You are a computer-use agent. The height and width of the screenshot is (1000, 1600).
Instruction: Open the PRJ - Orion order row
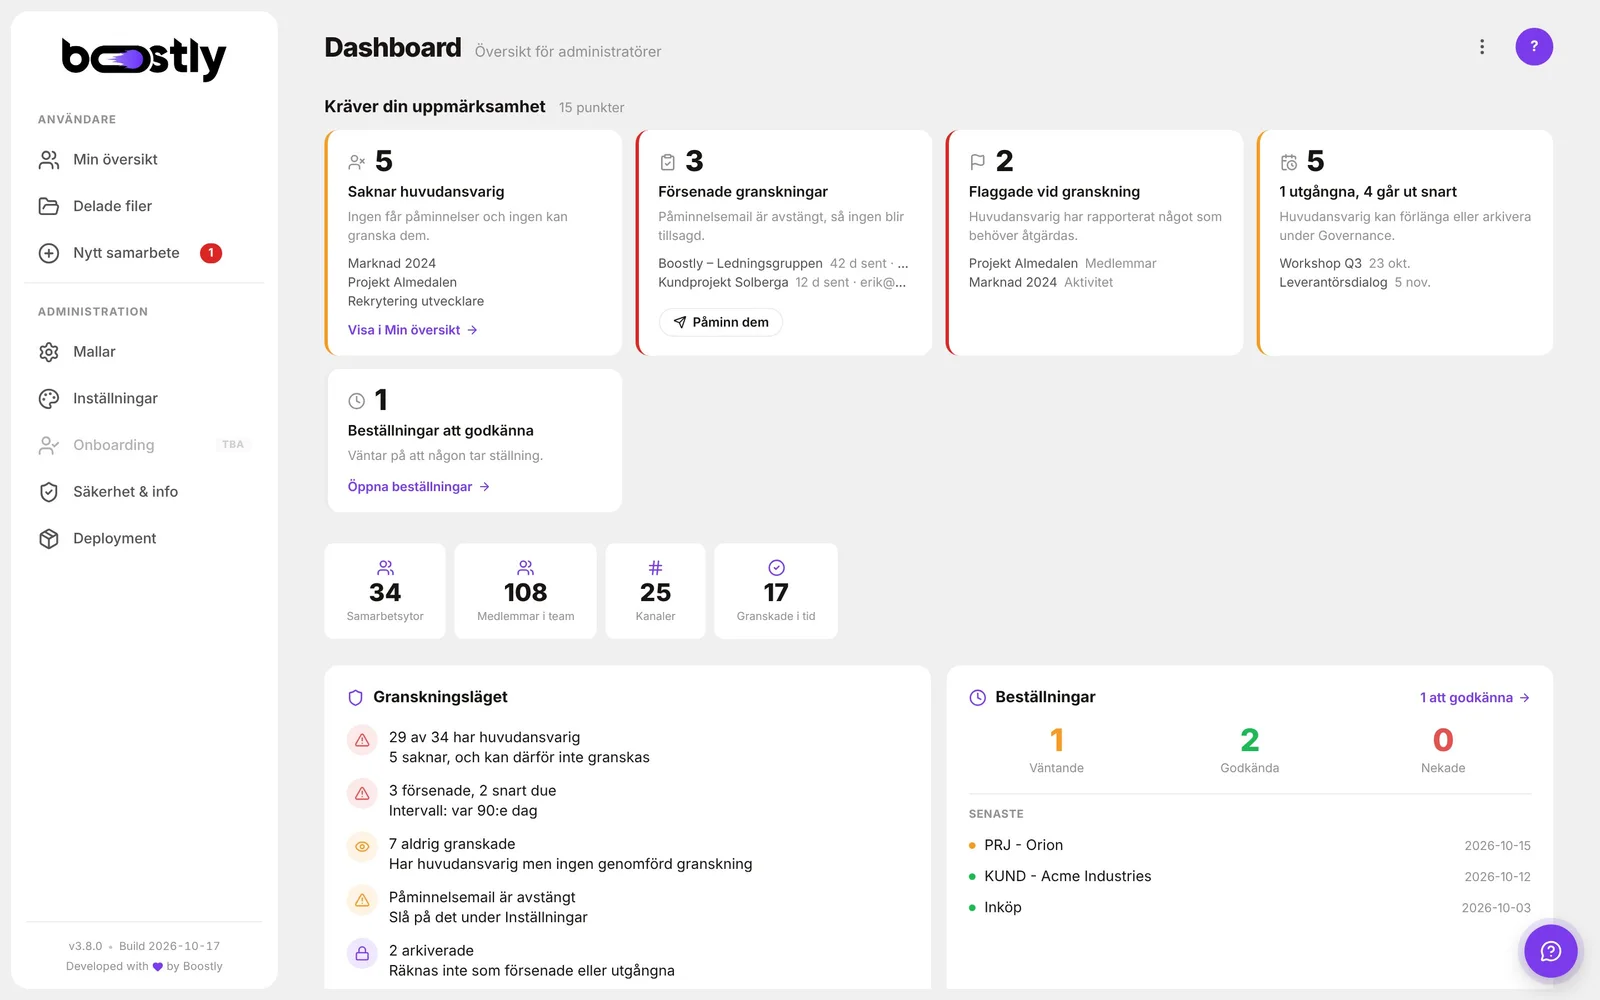tap(1250, 846)
